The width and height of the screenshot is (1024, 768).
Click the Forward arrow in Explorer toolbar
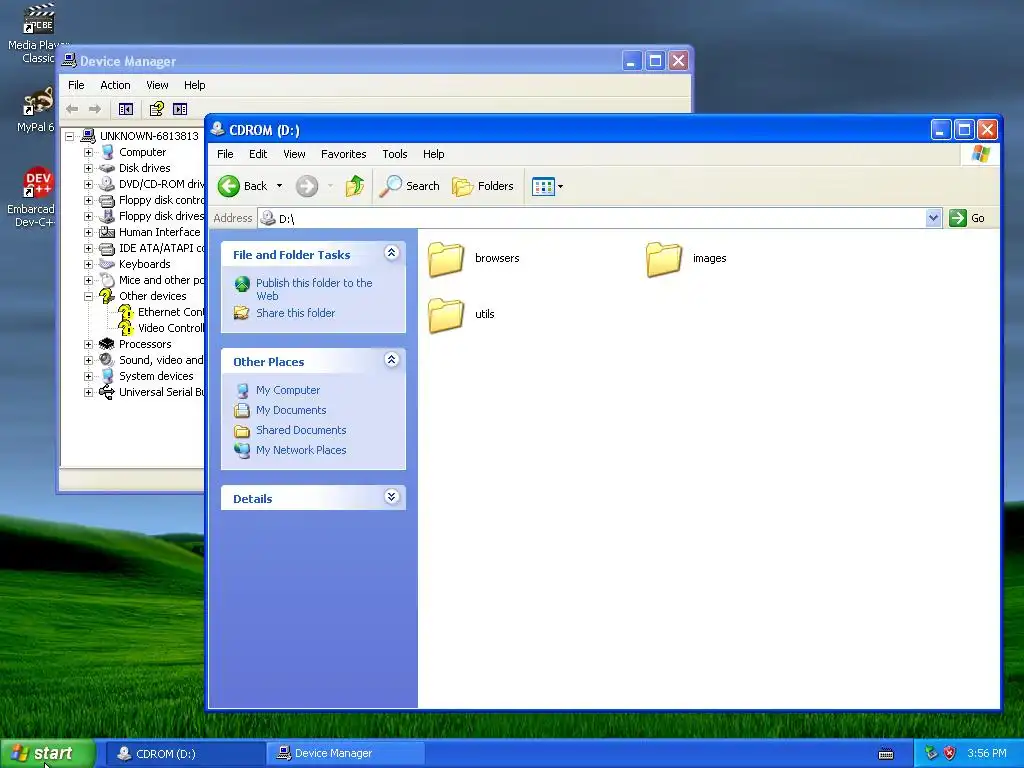pos(306,186)
